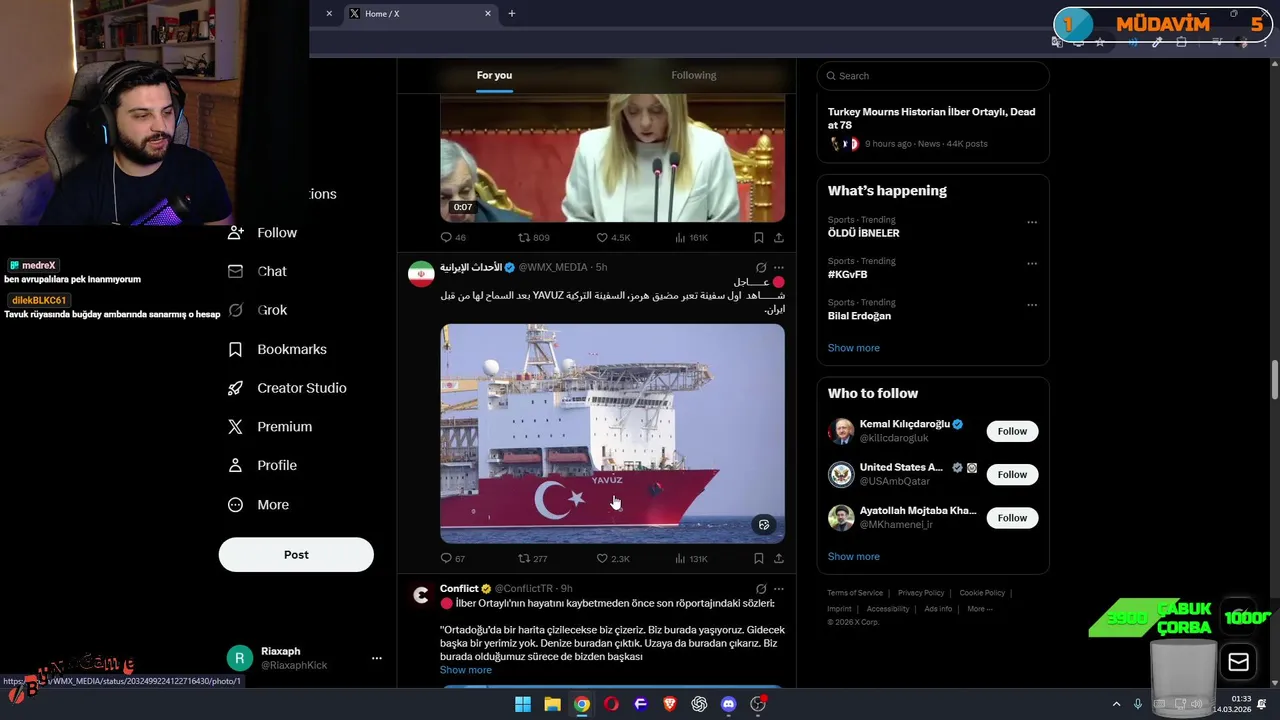The image size is (1280, 720).
Task: Open the Bilal Erdoğan trending topic
Action: (x=859, y=316)
